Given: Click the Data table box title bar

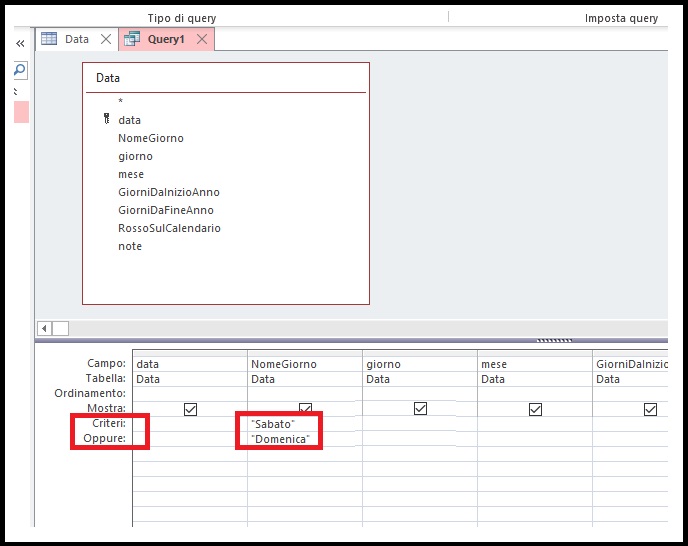Looking at the screenshot, I should pos(226,78).
